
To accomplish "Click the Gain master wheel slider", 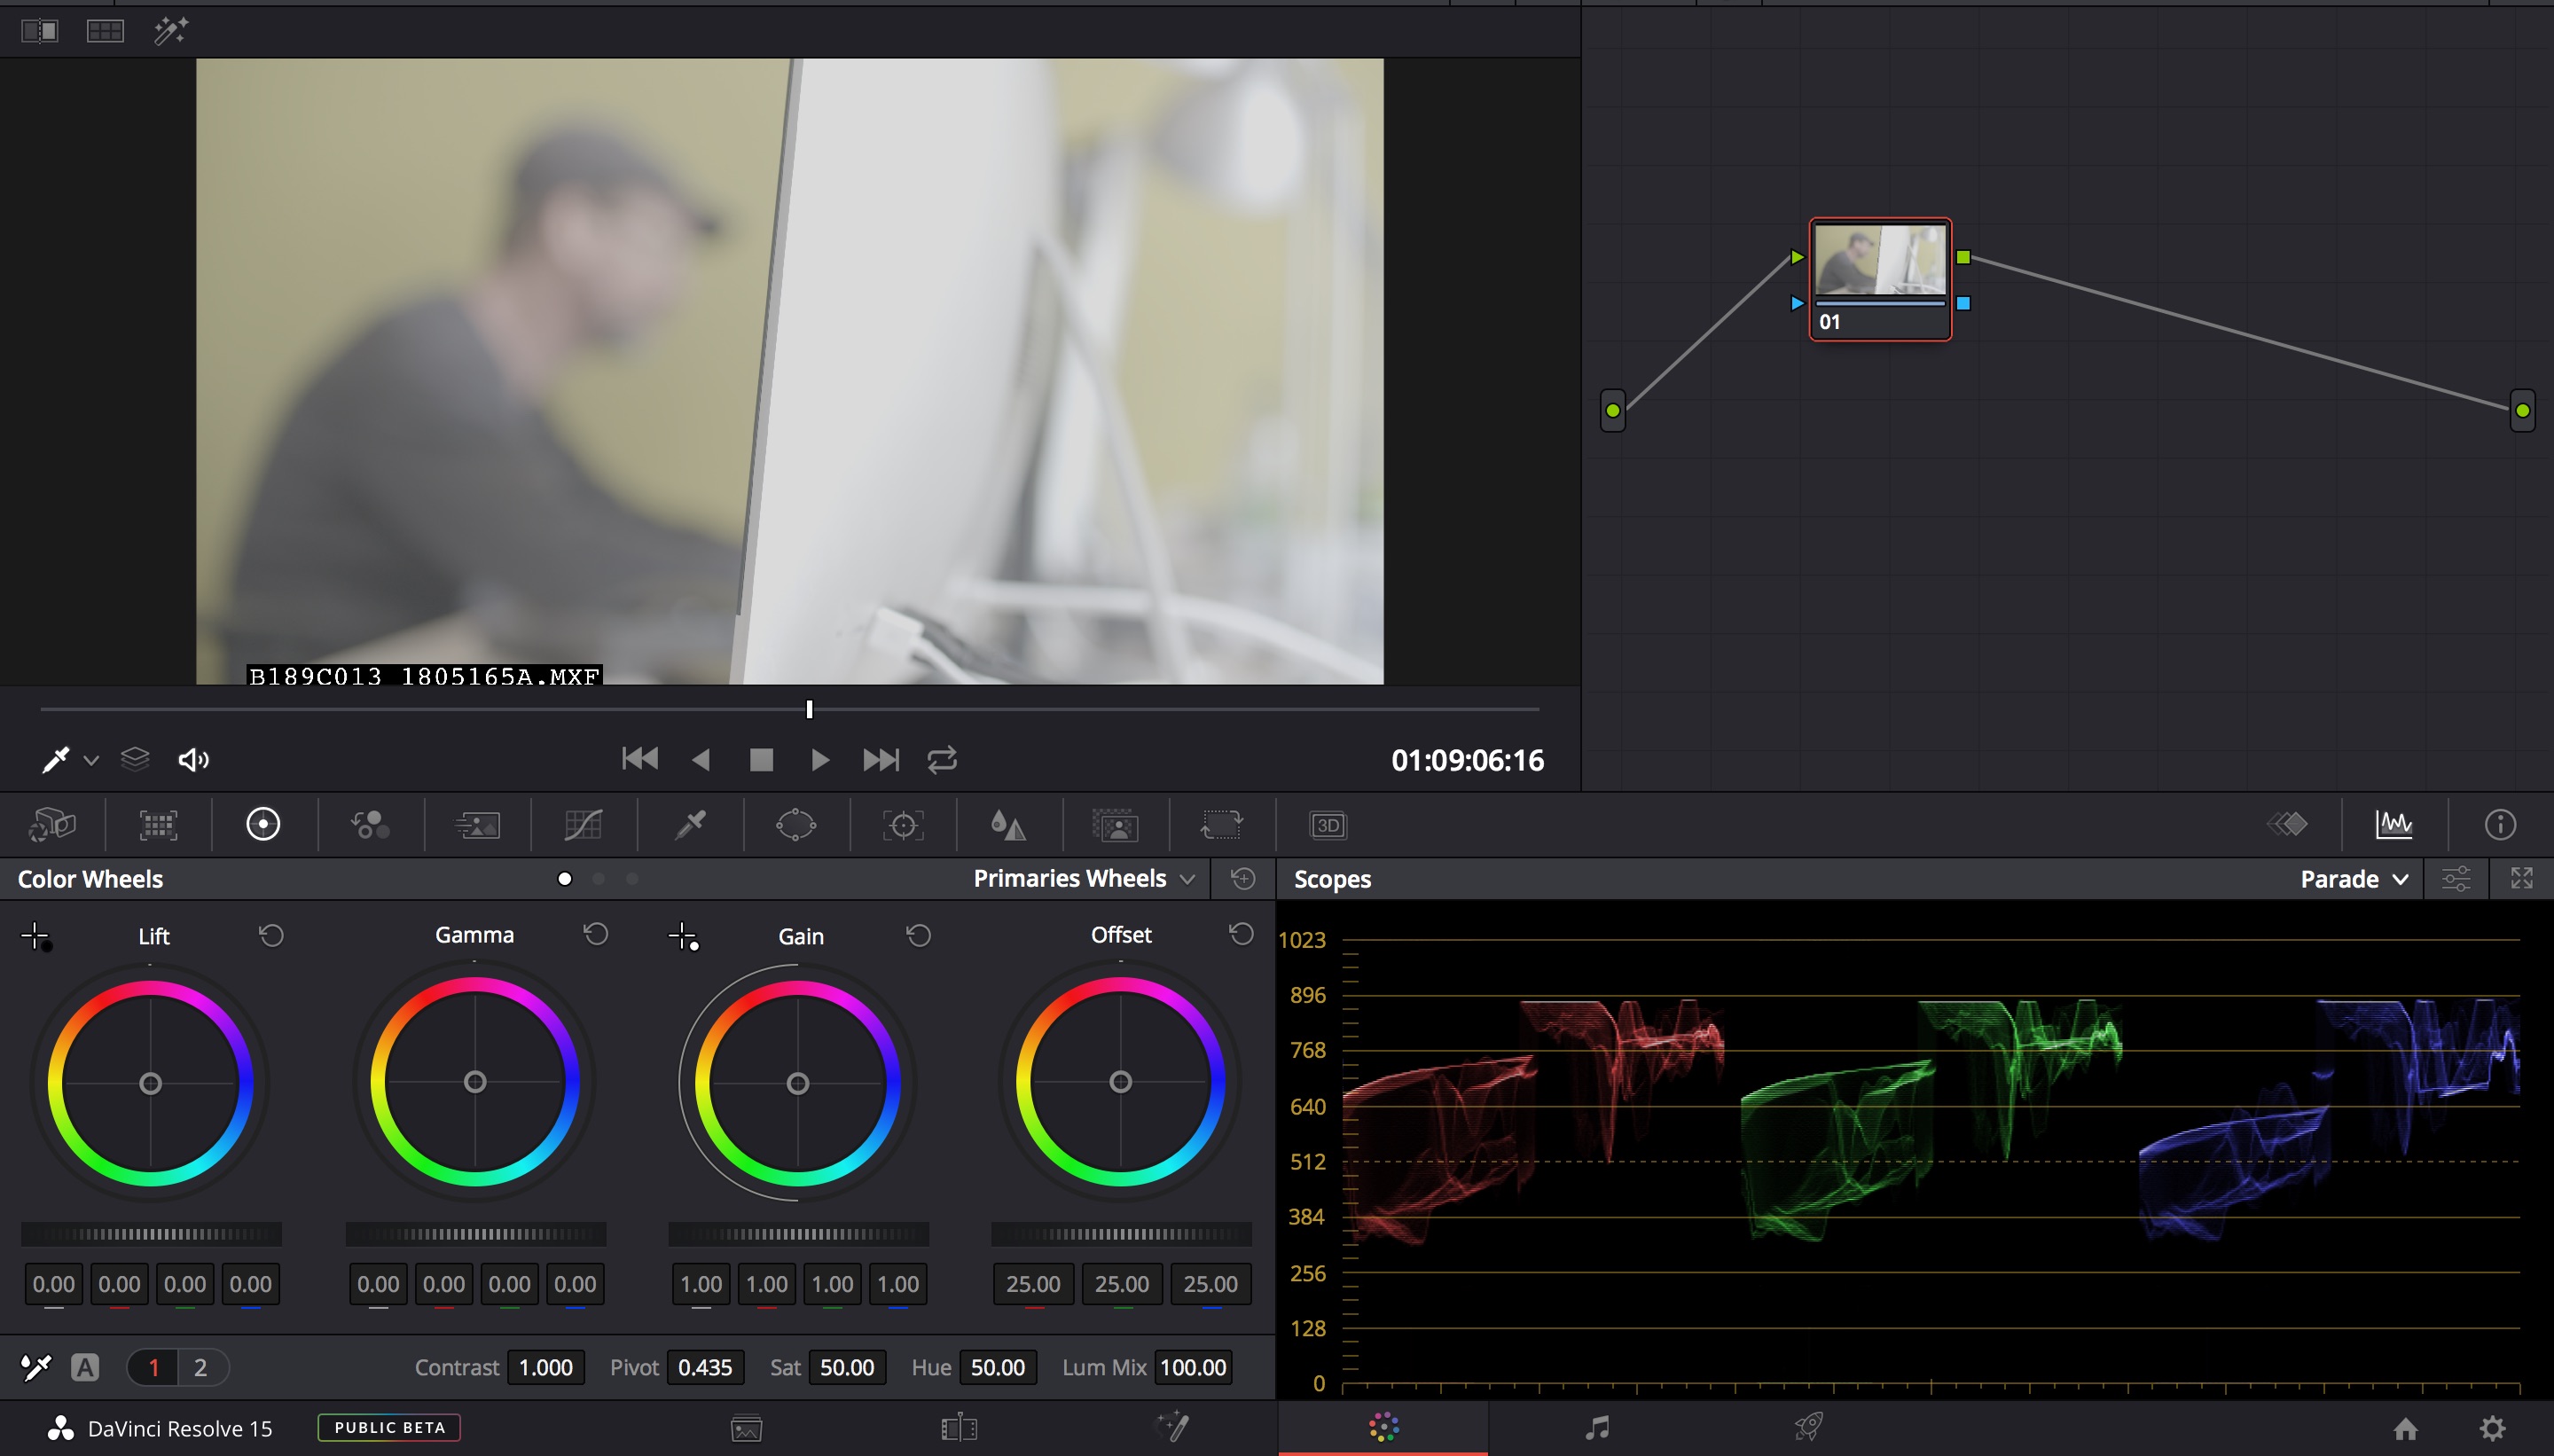I will (798, 1234).
